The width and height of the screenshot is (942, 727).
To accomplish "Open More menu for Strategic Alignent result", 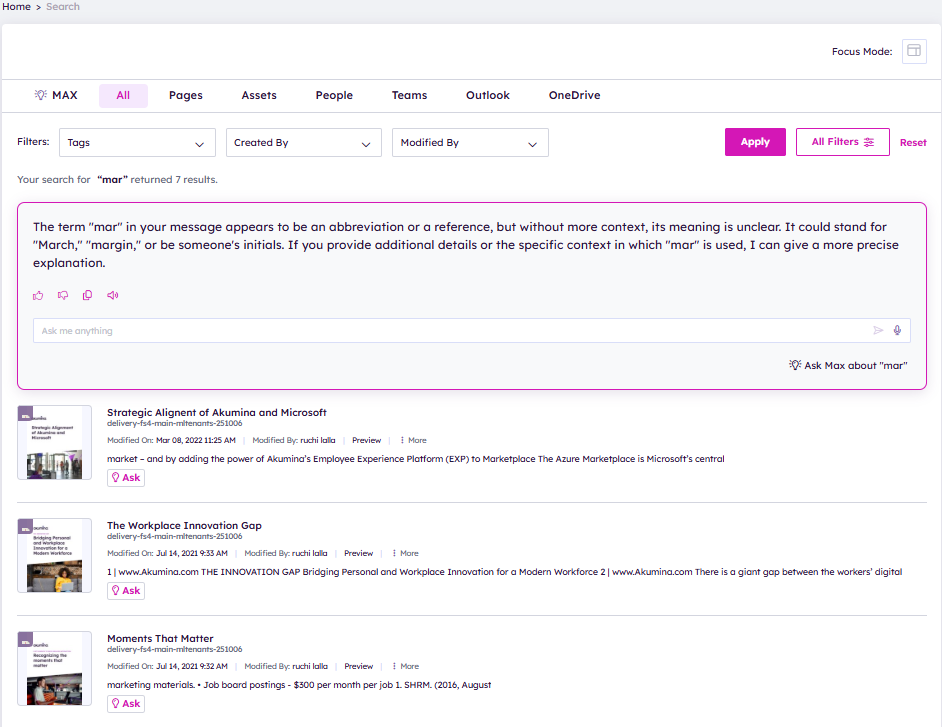I will pyautogui.click(x=413, y=440).
